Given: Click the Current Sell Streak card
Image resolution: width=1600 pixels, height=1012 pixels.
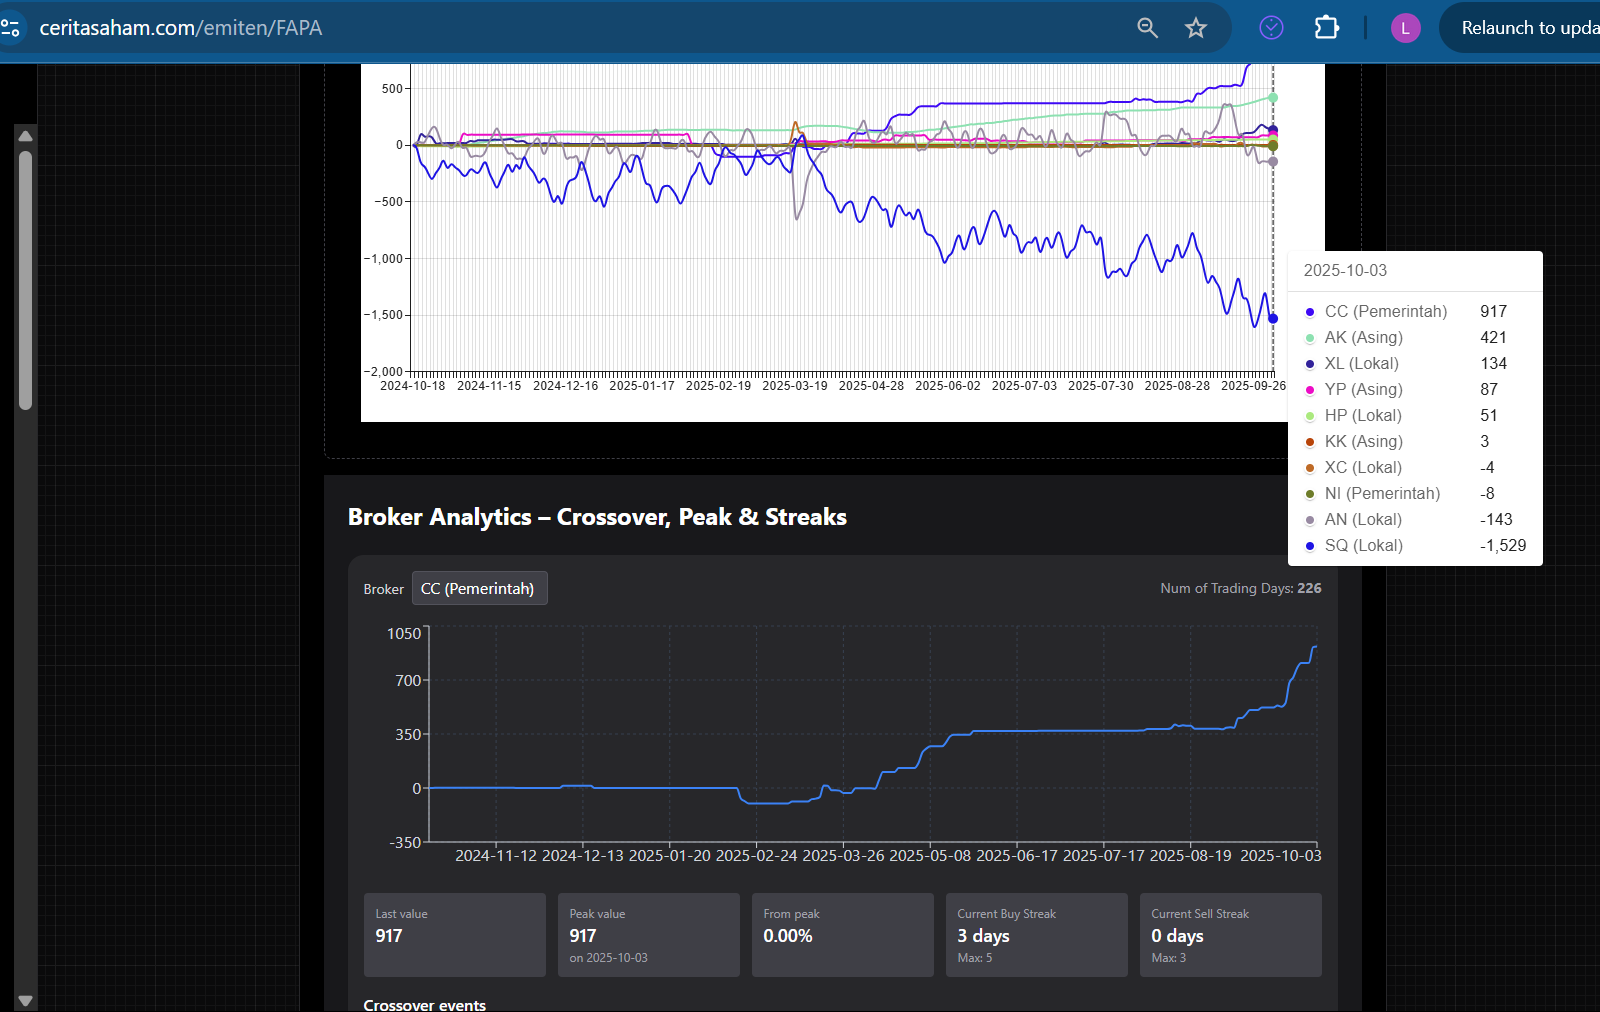Looking at the screenshot, I should tap(1230, 935).
